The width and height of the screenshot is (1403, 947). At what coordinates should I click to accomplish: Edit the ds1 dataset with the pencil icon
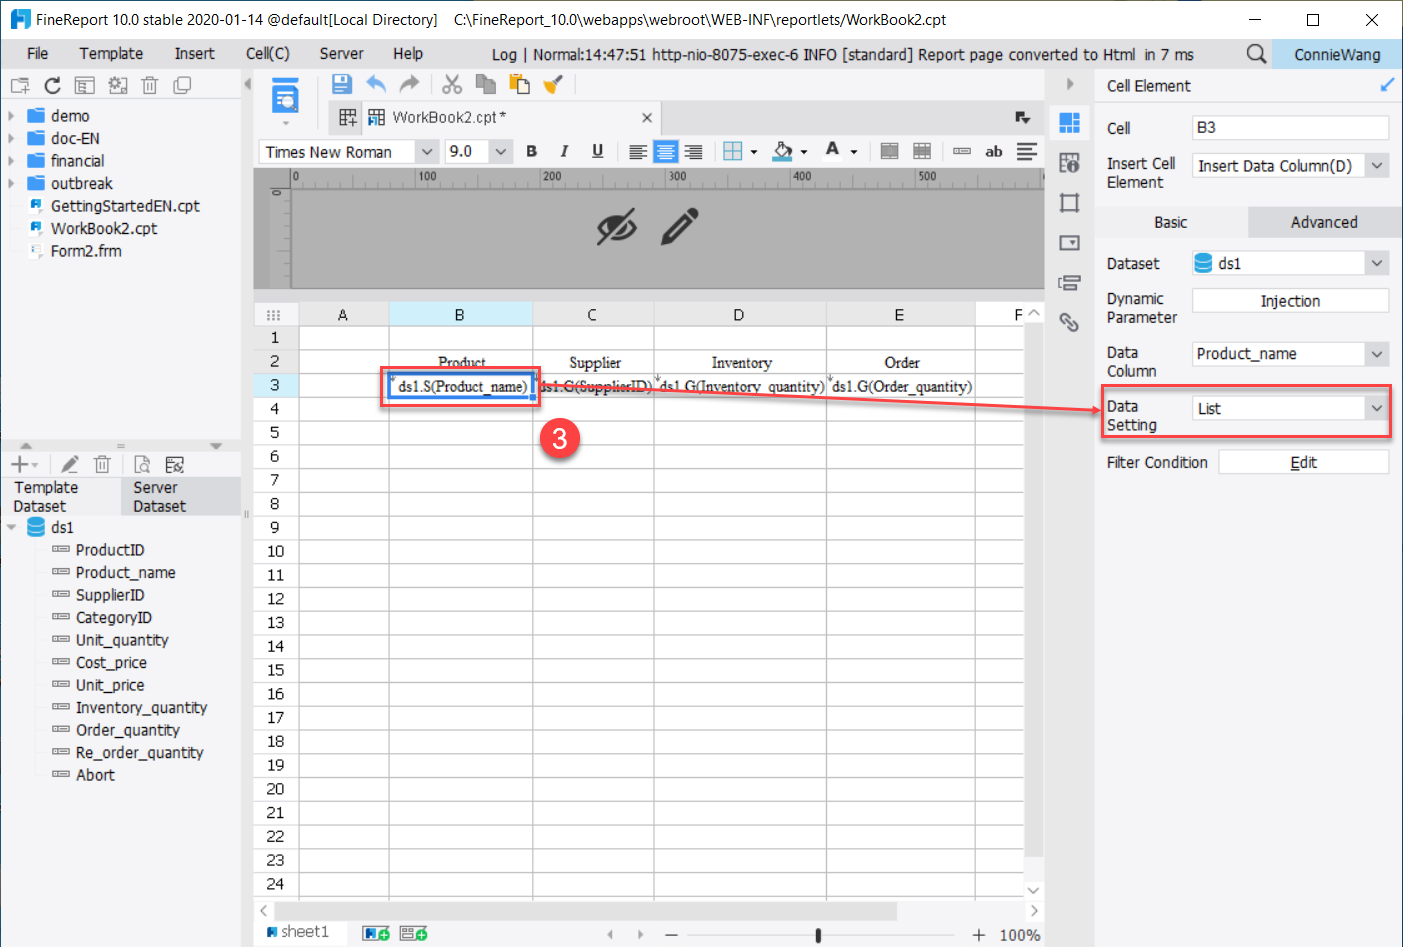[x=69, y=464]
